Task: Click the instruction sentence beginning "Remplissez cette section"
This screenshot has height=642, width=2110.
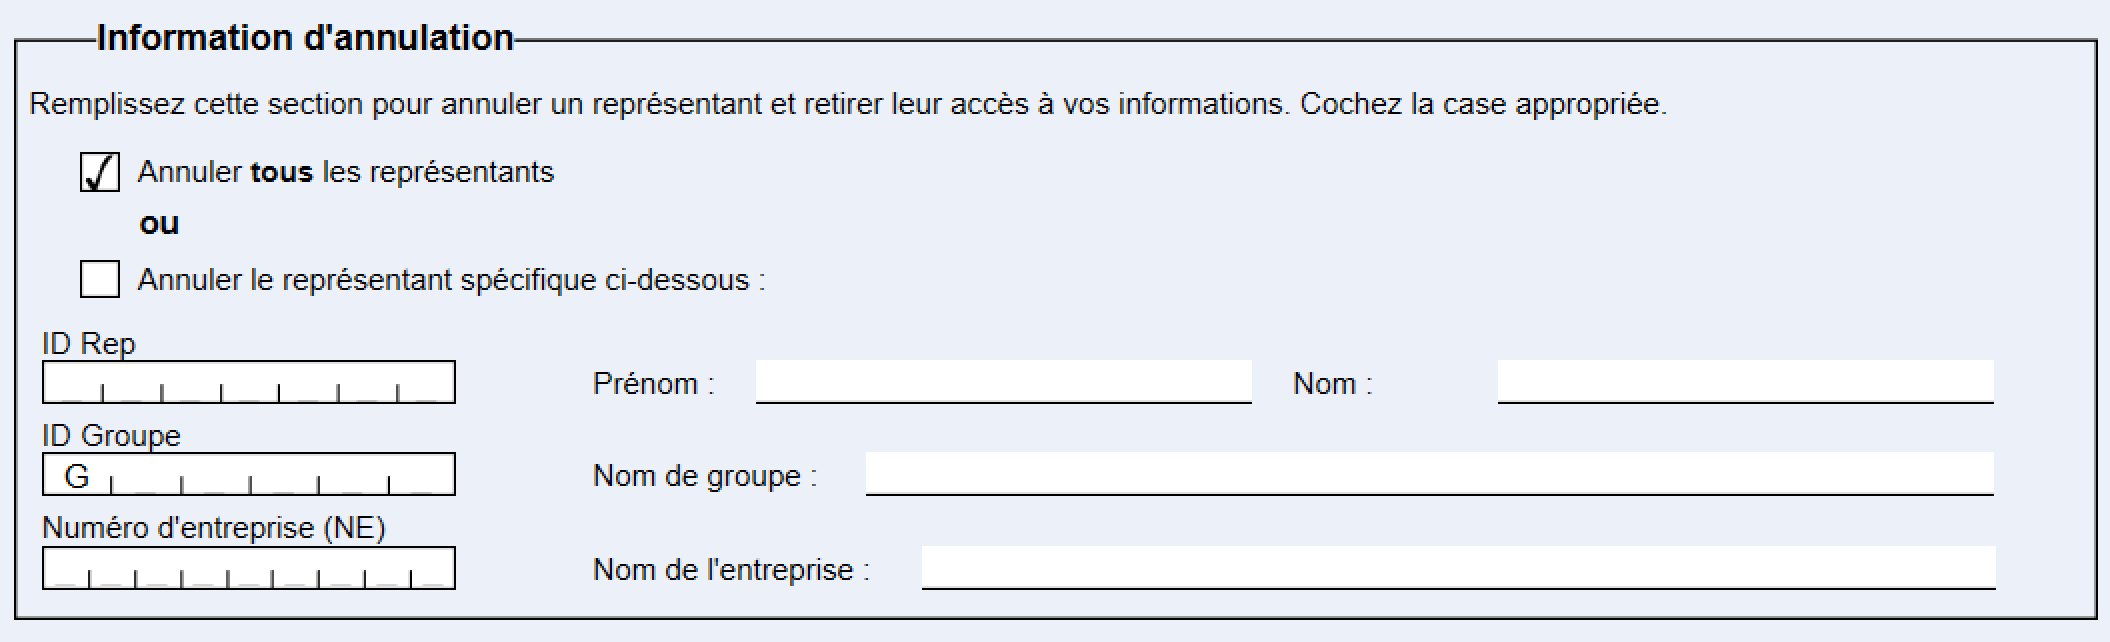Action: [x=848, y=104]
